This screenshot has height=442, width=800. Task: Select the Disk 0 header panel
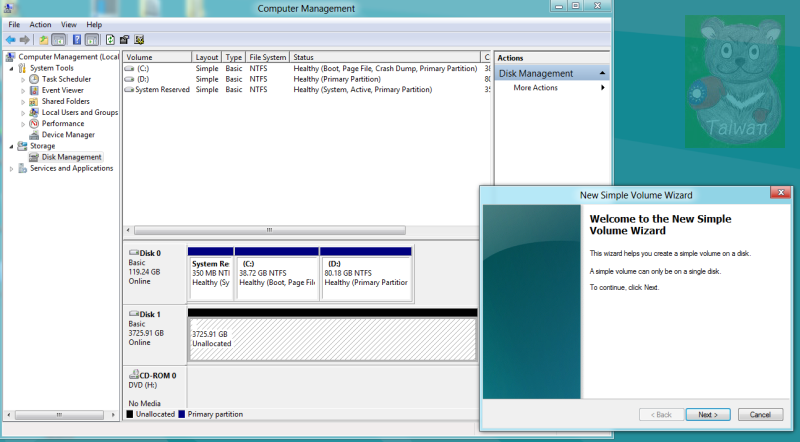(155, 274)
